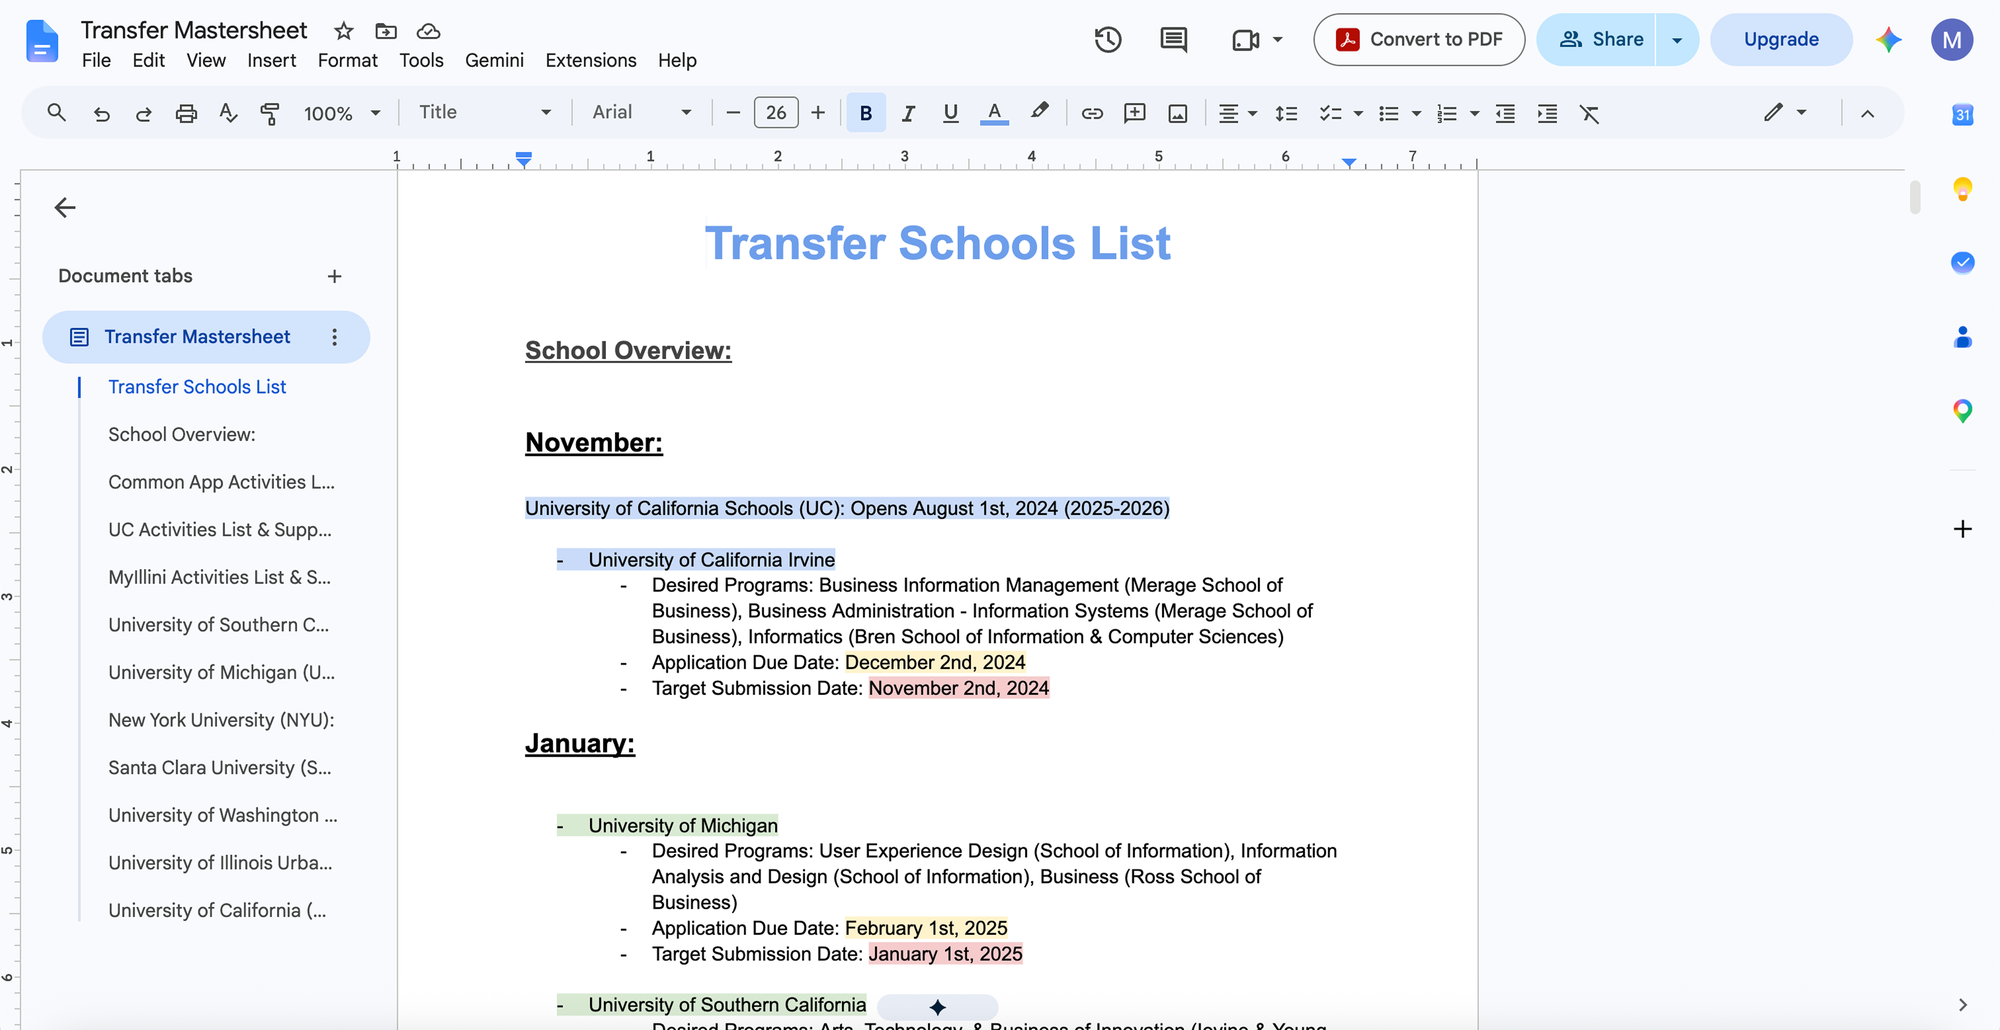Open text color picker A icon
This screenshot has width=2000, height=1030.
[x=993, y=113]
